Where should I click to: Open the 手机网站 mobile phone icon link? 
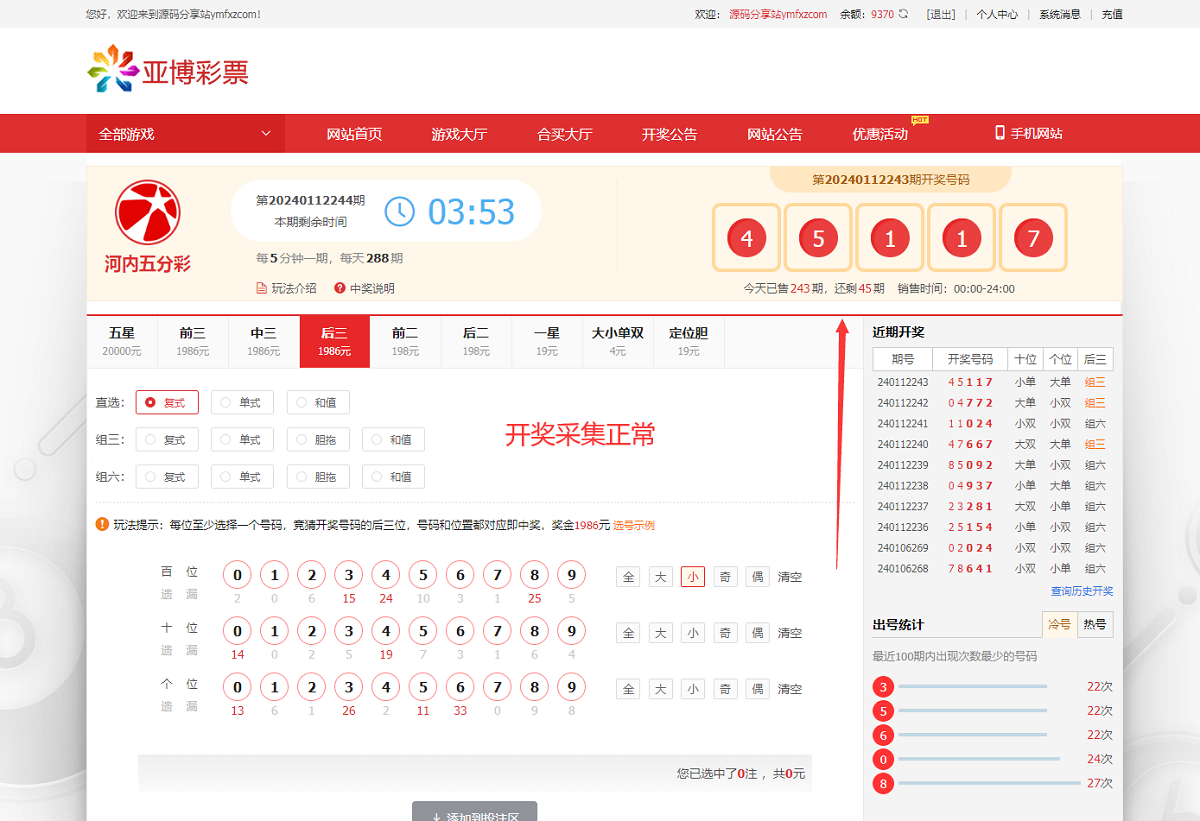coord(999,133)
